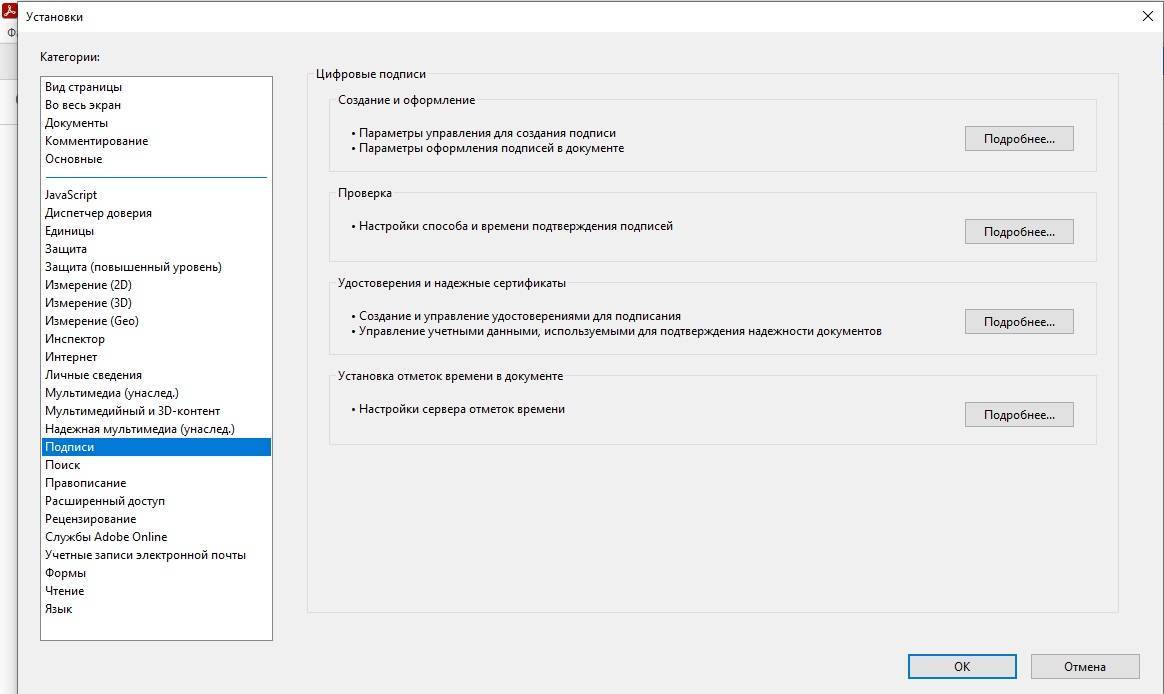The width and height of the screenshot is (1164, 694).
Task: Select Вид страницы category
Action: point(83,87)
